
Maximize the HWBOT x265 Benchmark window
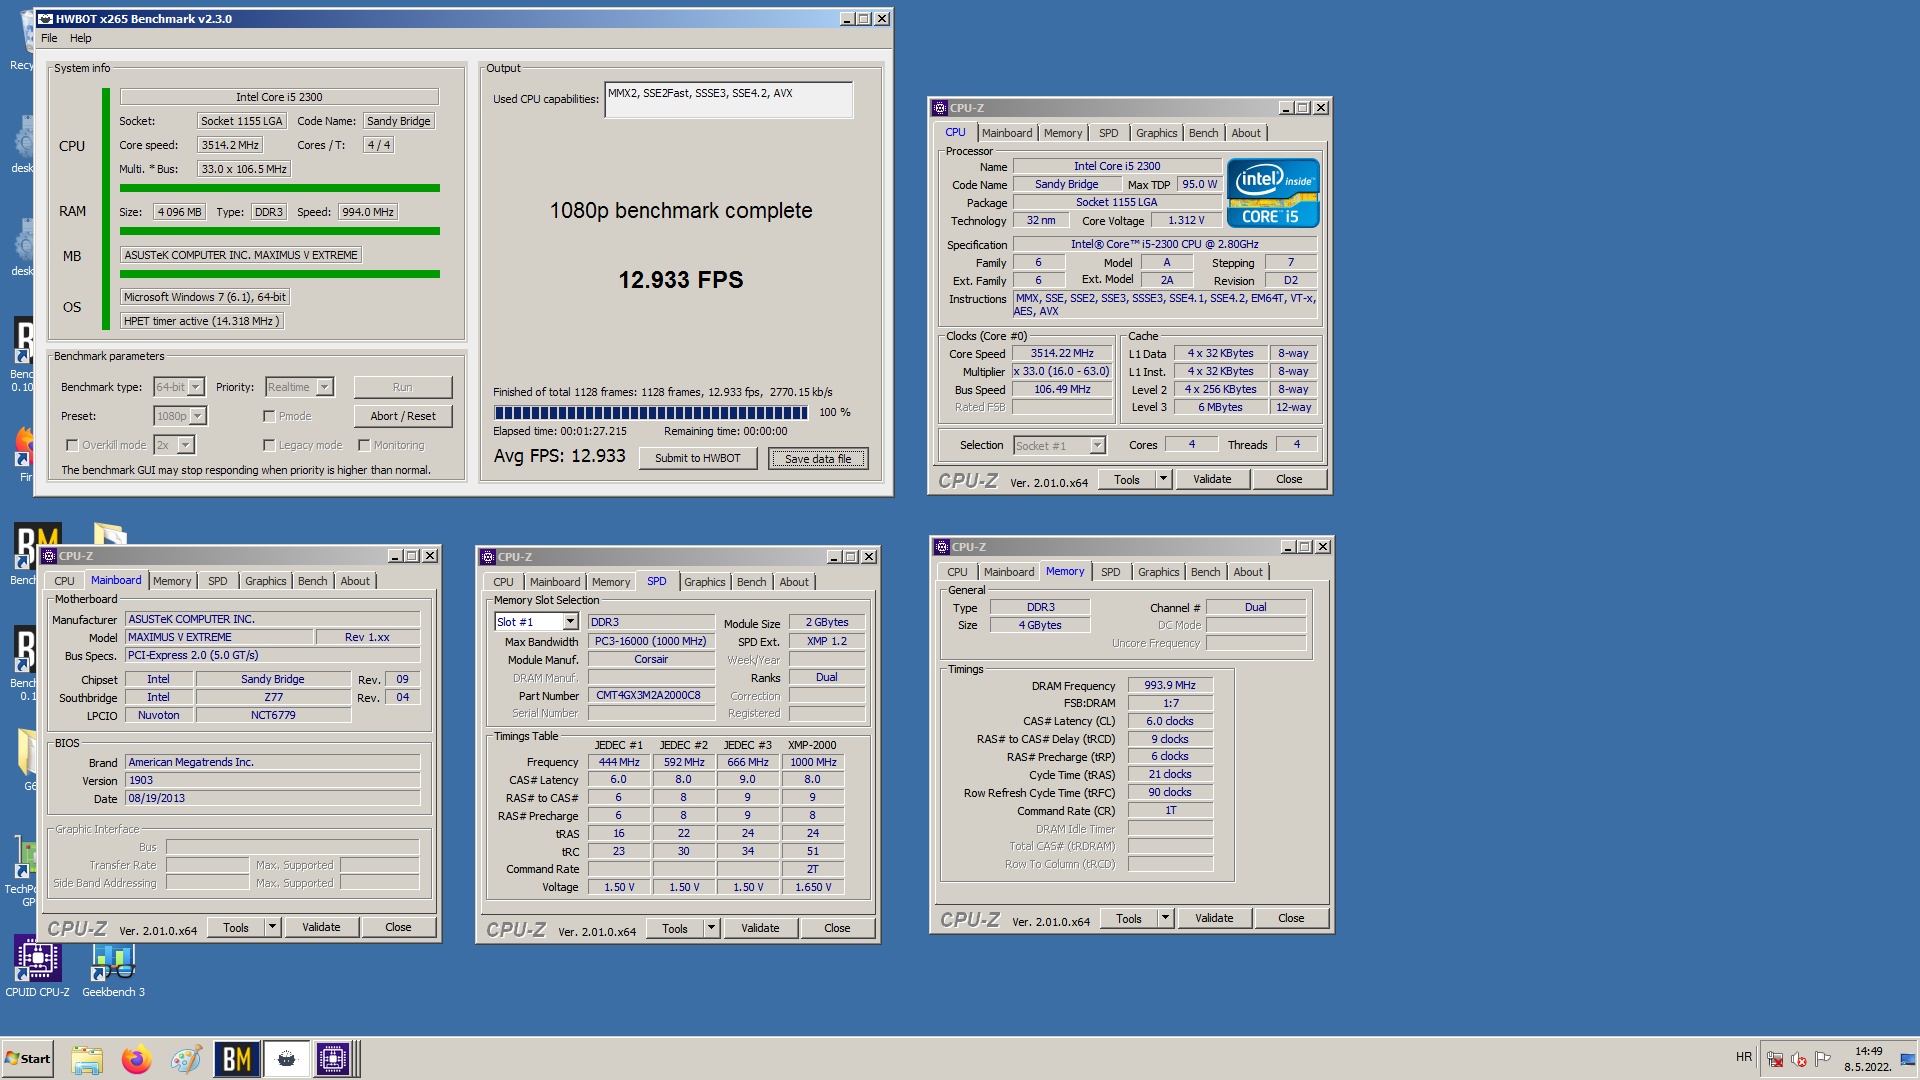point(864,19)
